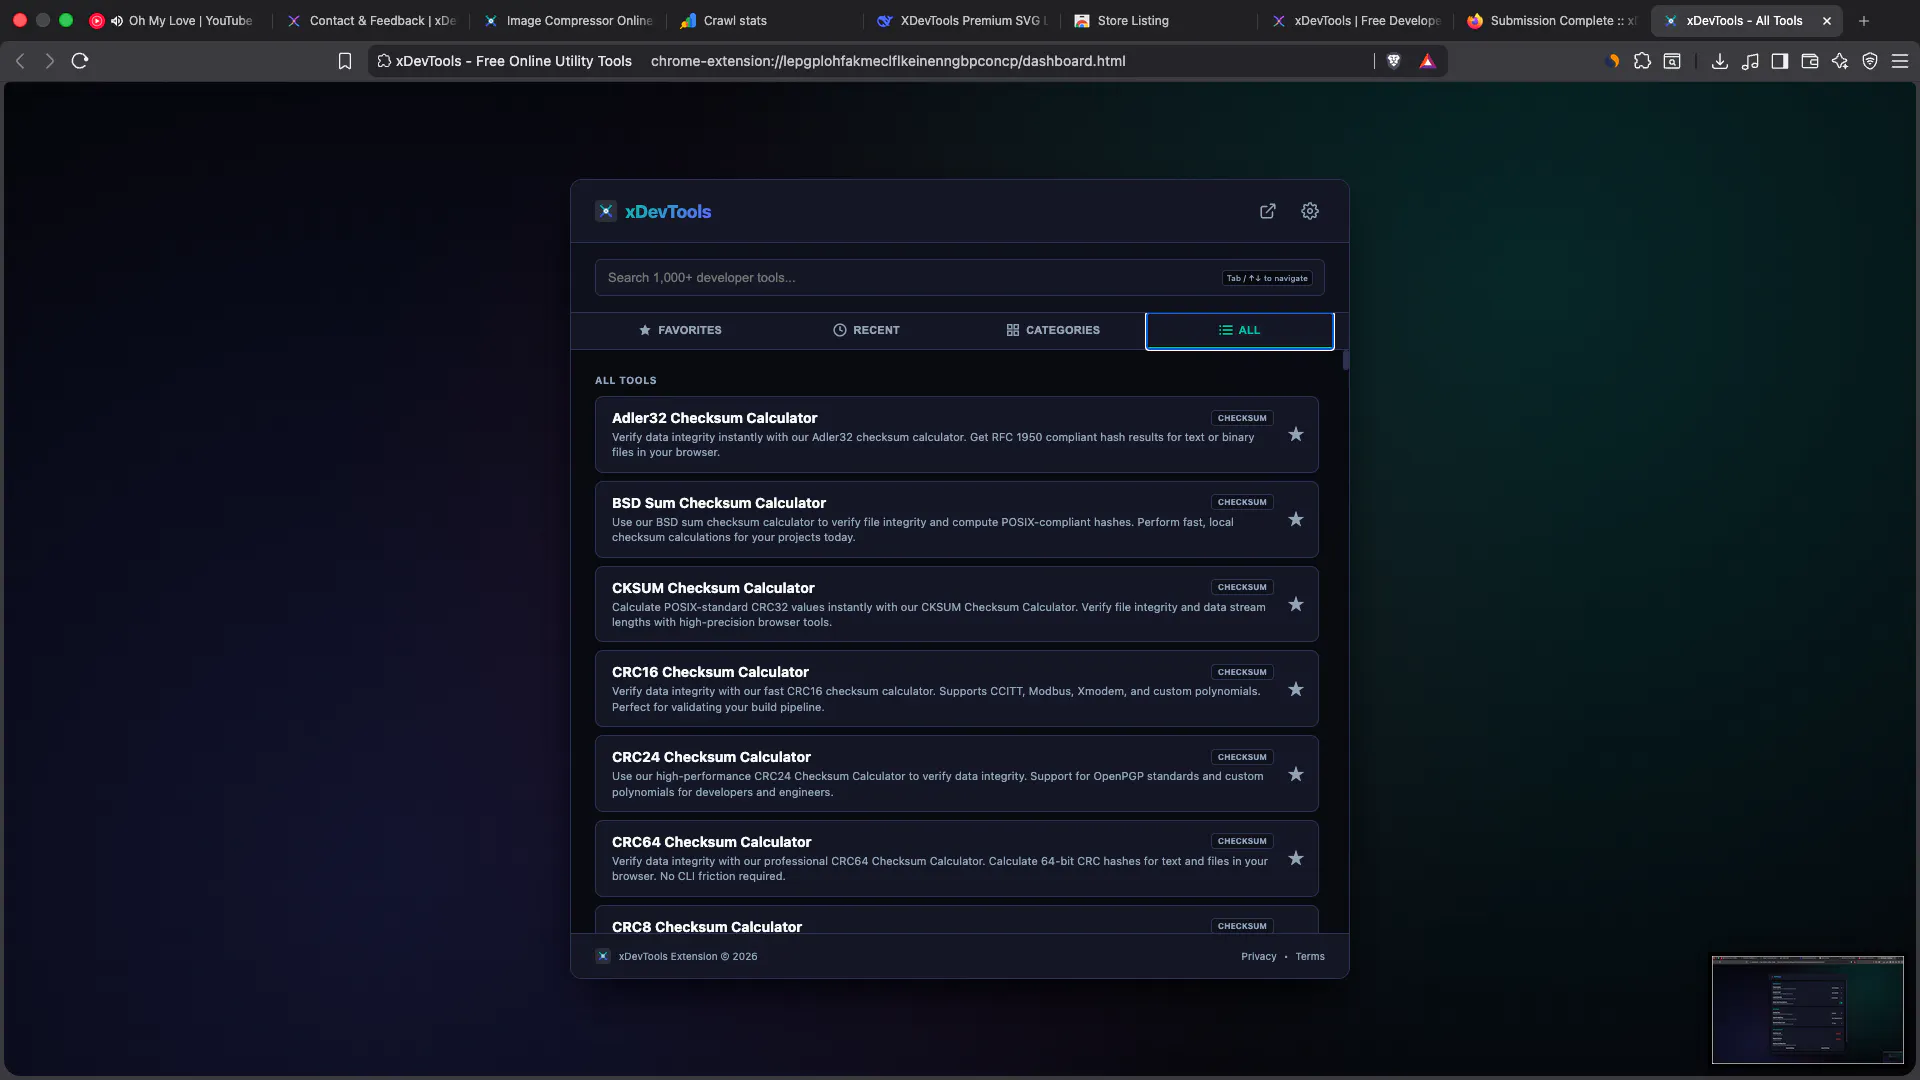The height and width of the screenshot is (1080, 1920).
Task: Open the CRC24 Checksum Calculator tool
Action: tap(956, 774)
